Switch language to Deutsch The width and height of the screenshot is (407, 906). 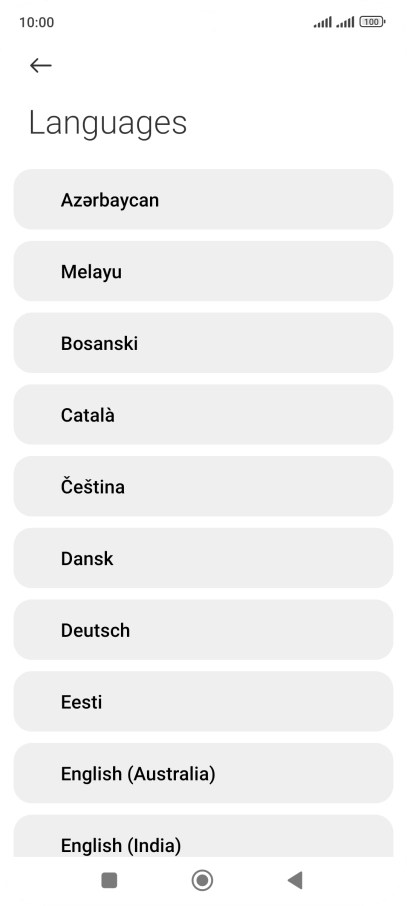204,629
